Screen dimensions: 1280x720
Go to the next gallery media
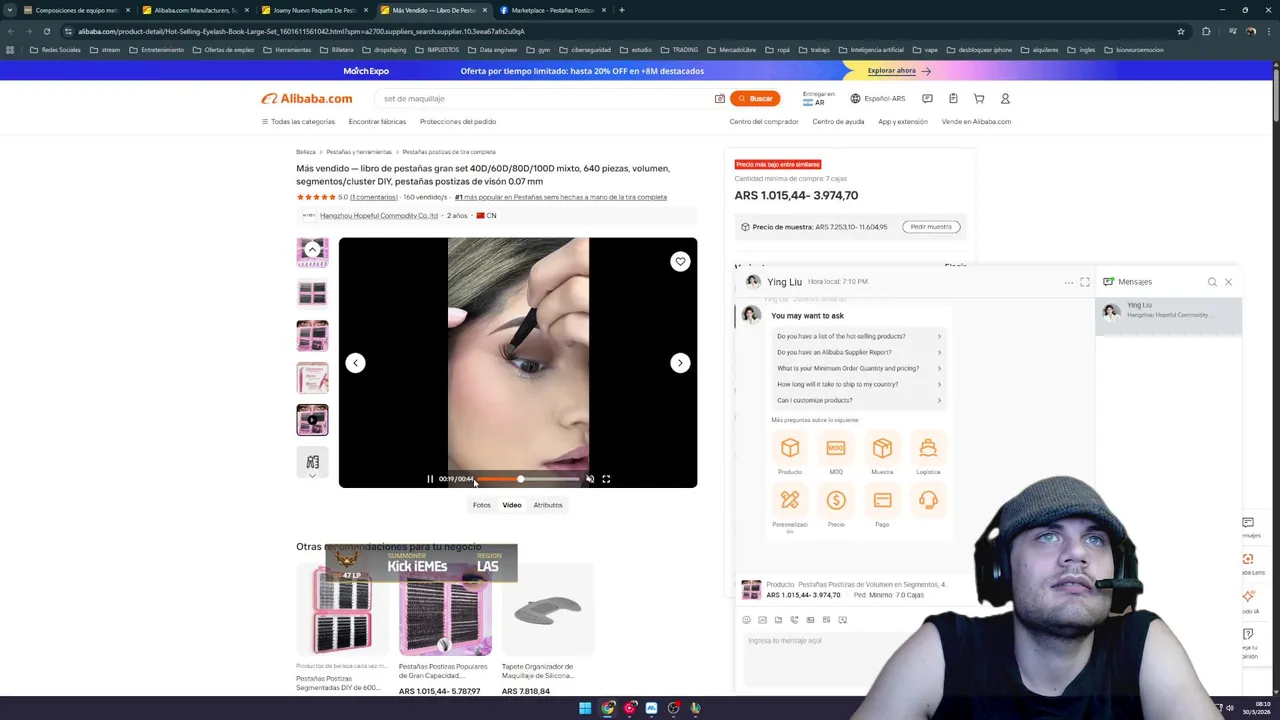tap(680, 363)
